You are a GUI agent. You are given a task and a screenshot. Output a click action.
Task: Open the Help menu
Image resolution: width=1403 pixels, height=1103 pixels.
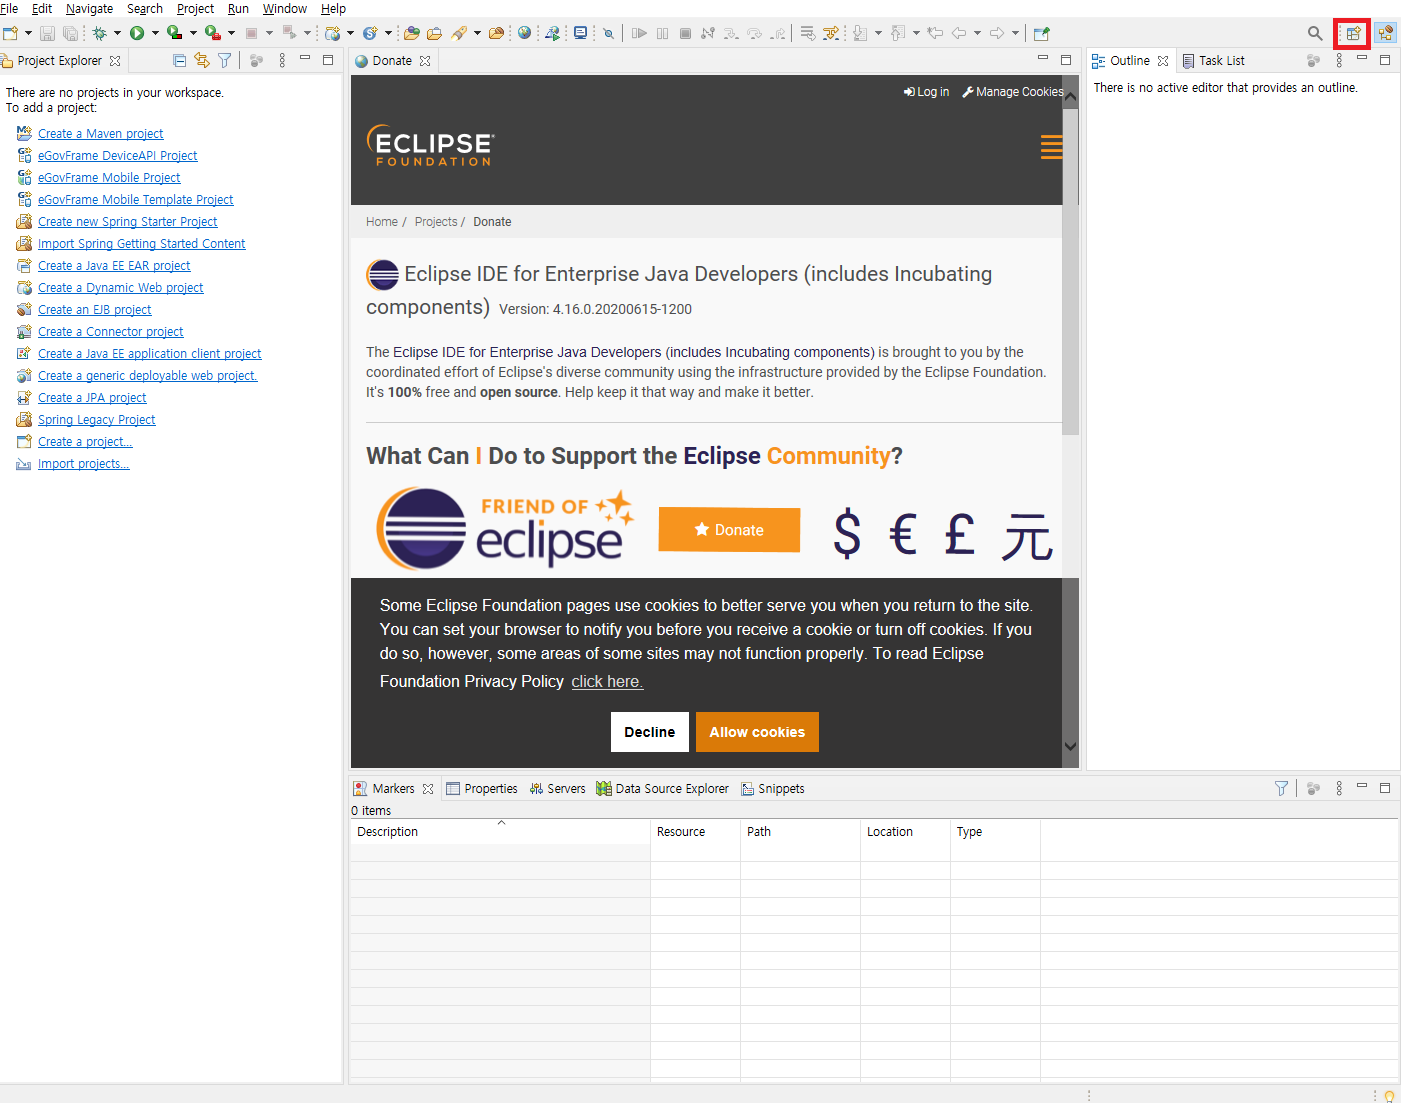[x=333, y=8]
